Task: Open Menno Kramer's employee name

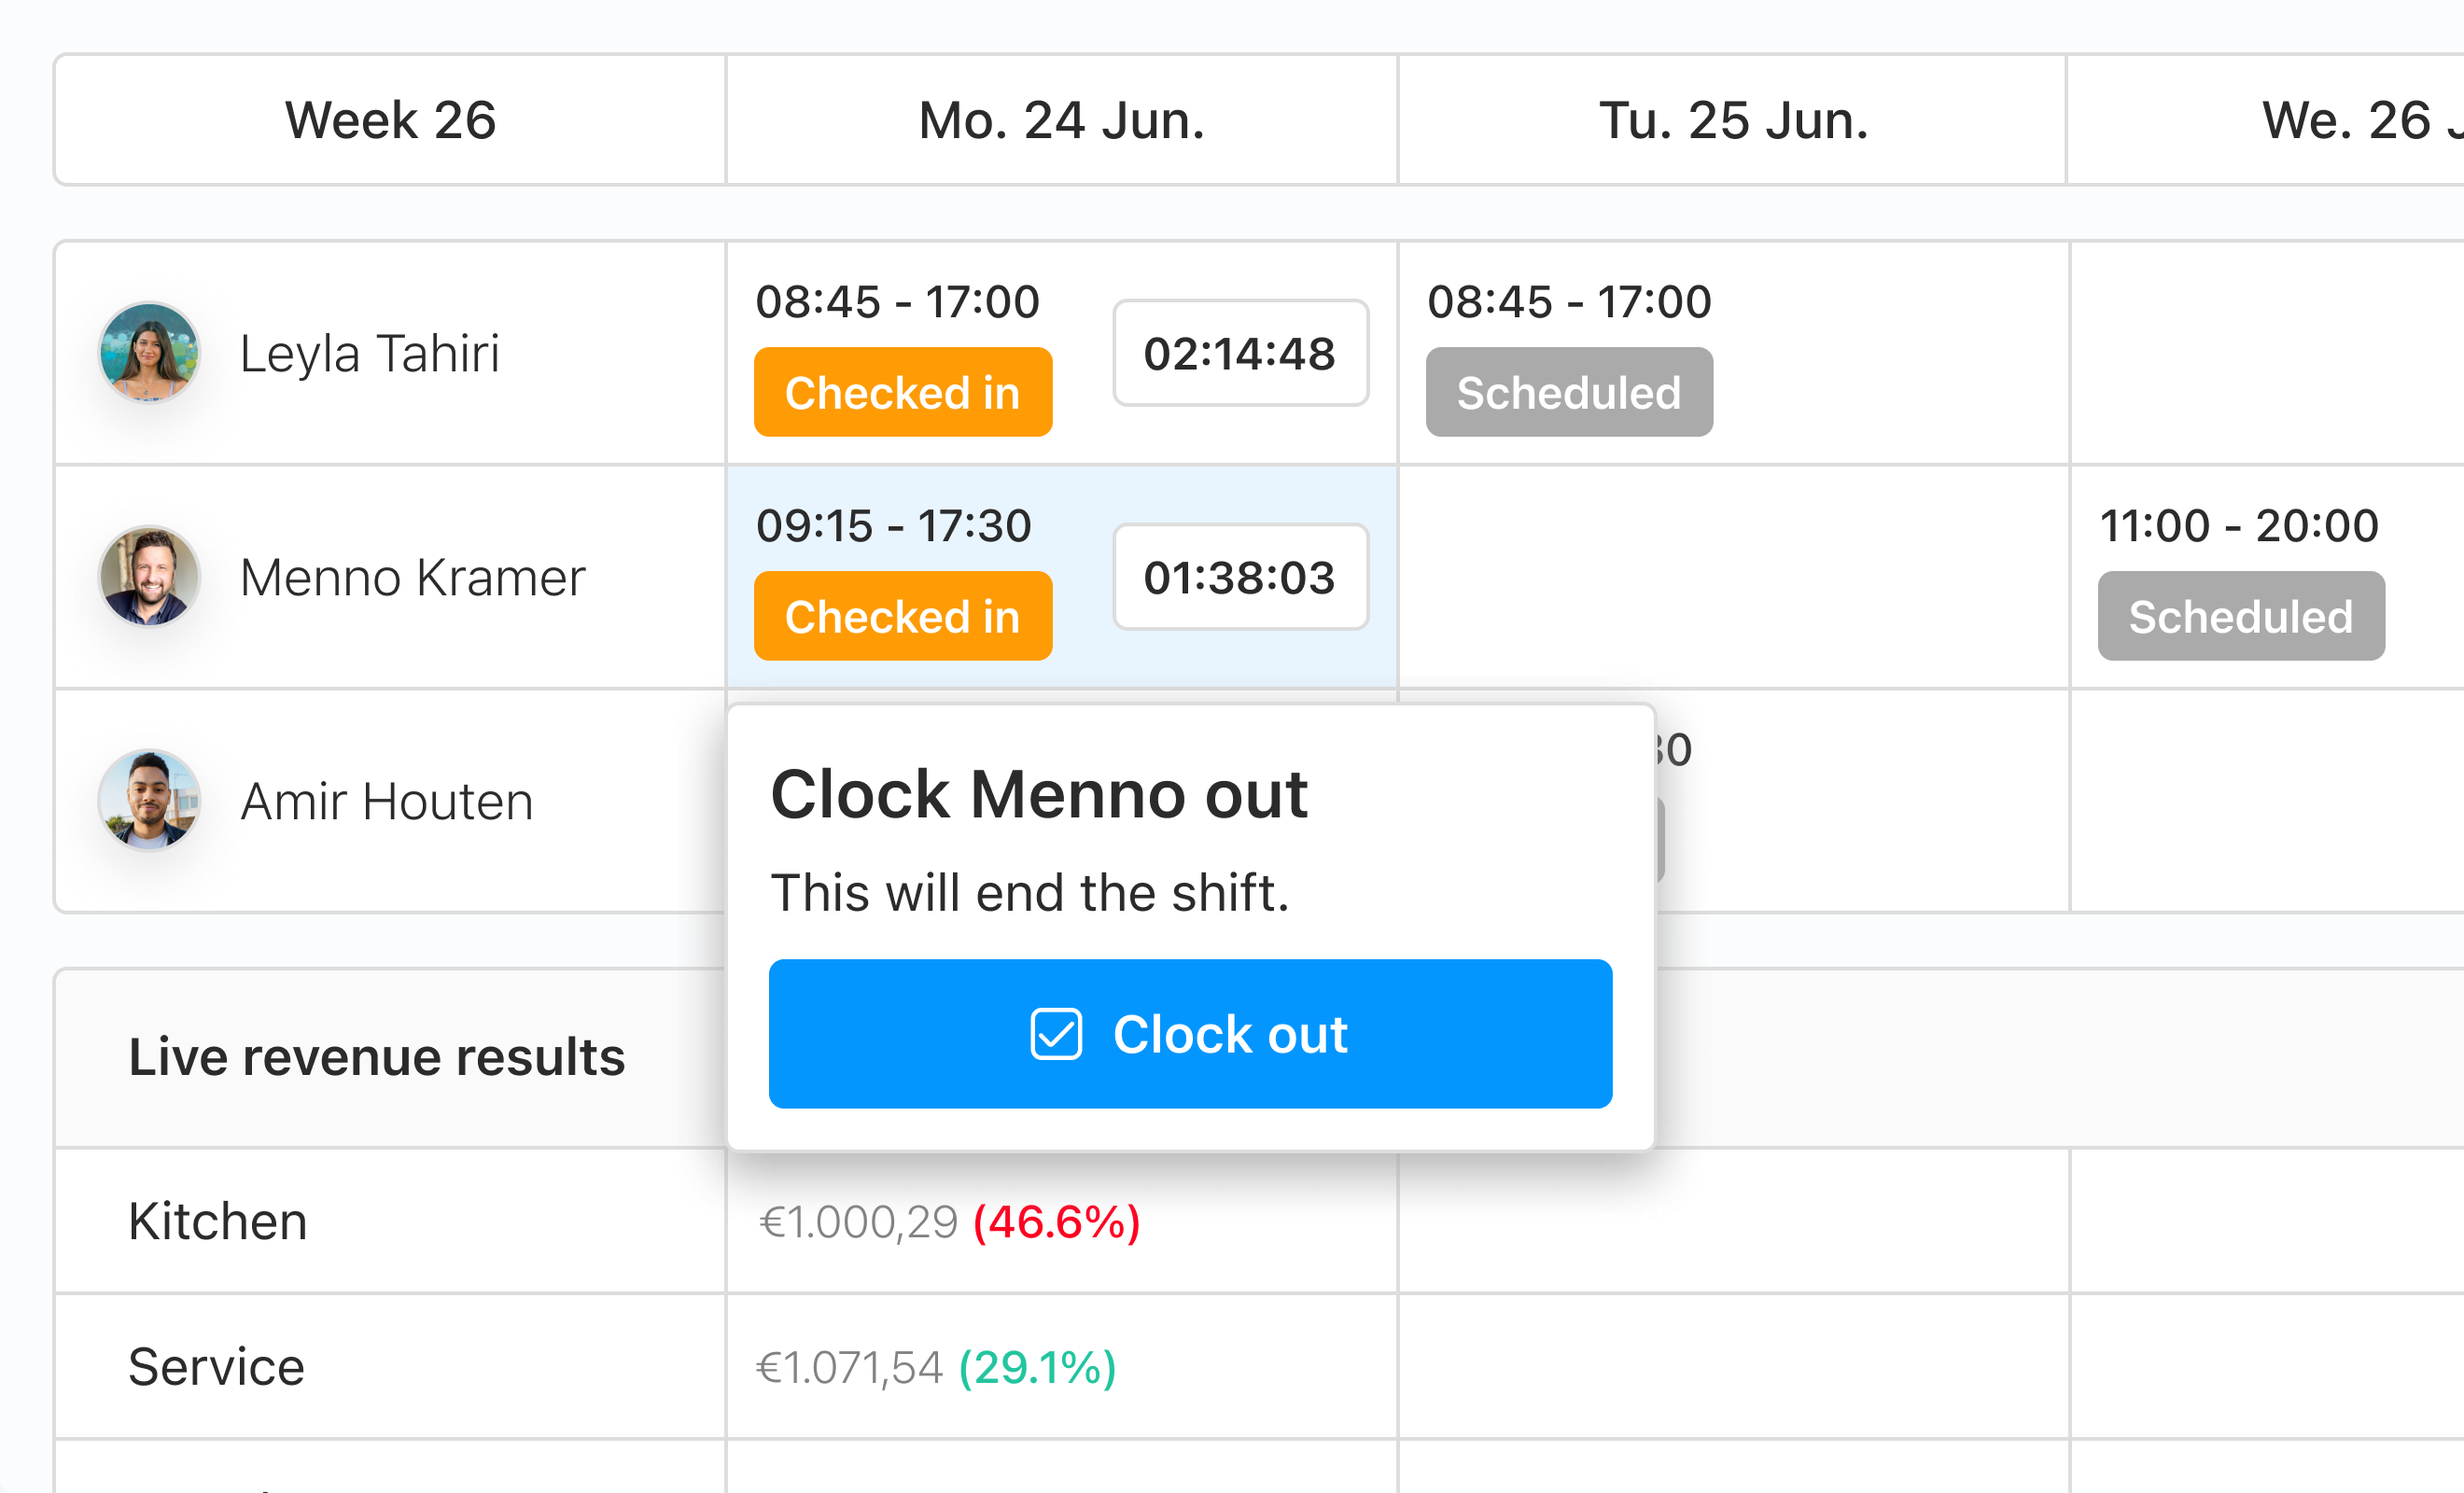Action: pos(412,577)
